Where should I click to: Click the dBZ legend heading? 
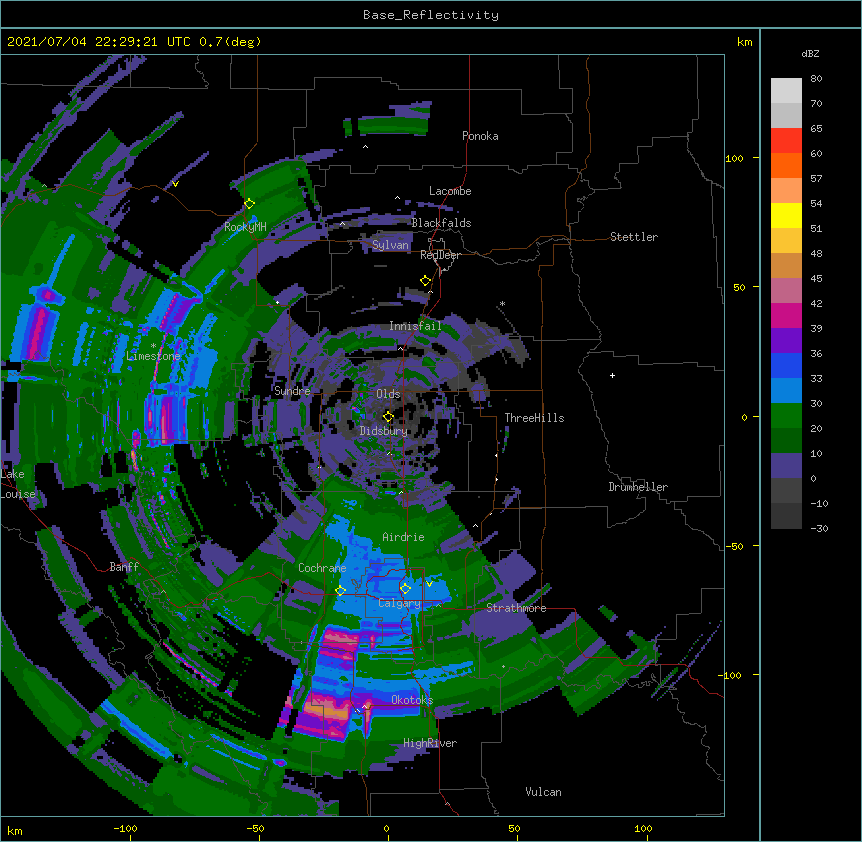(810, 54)
